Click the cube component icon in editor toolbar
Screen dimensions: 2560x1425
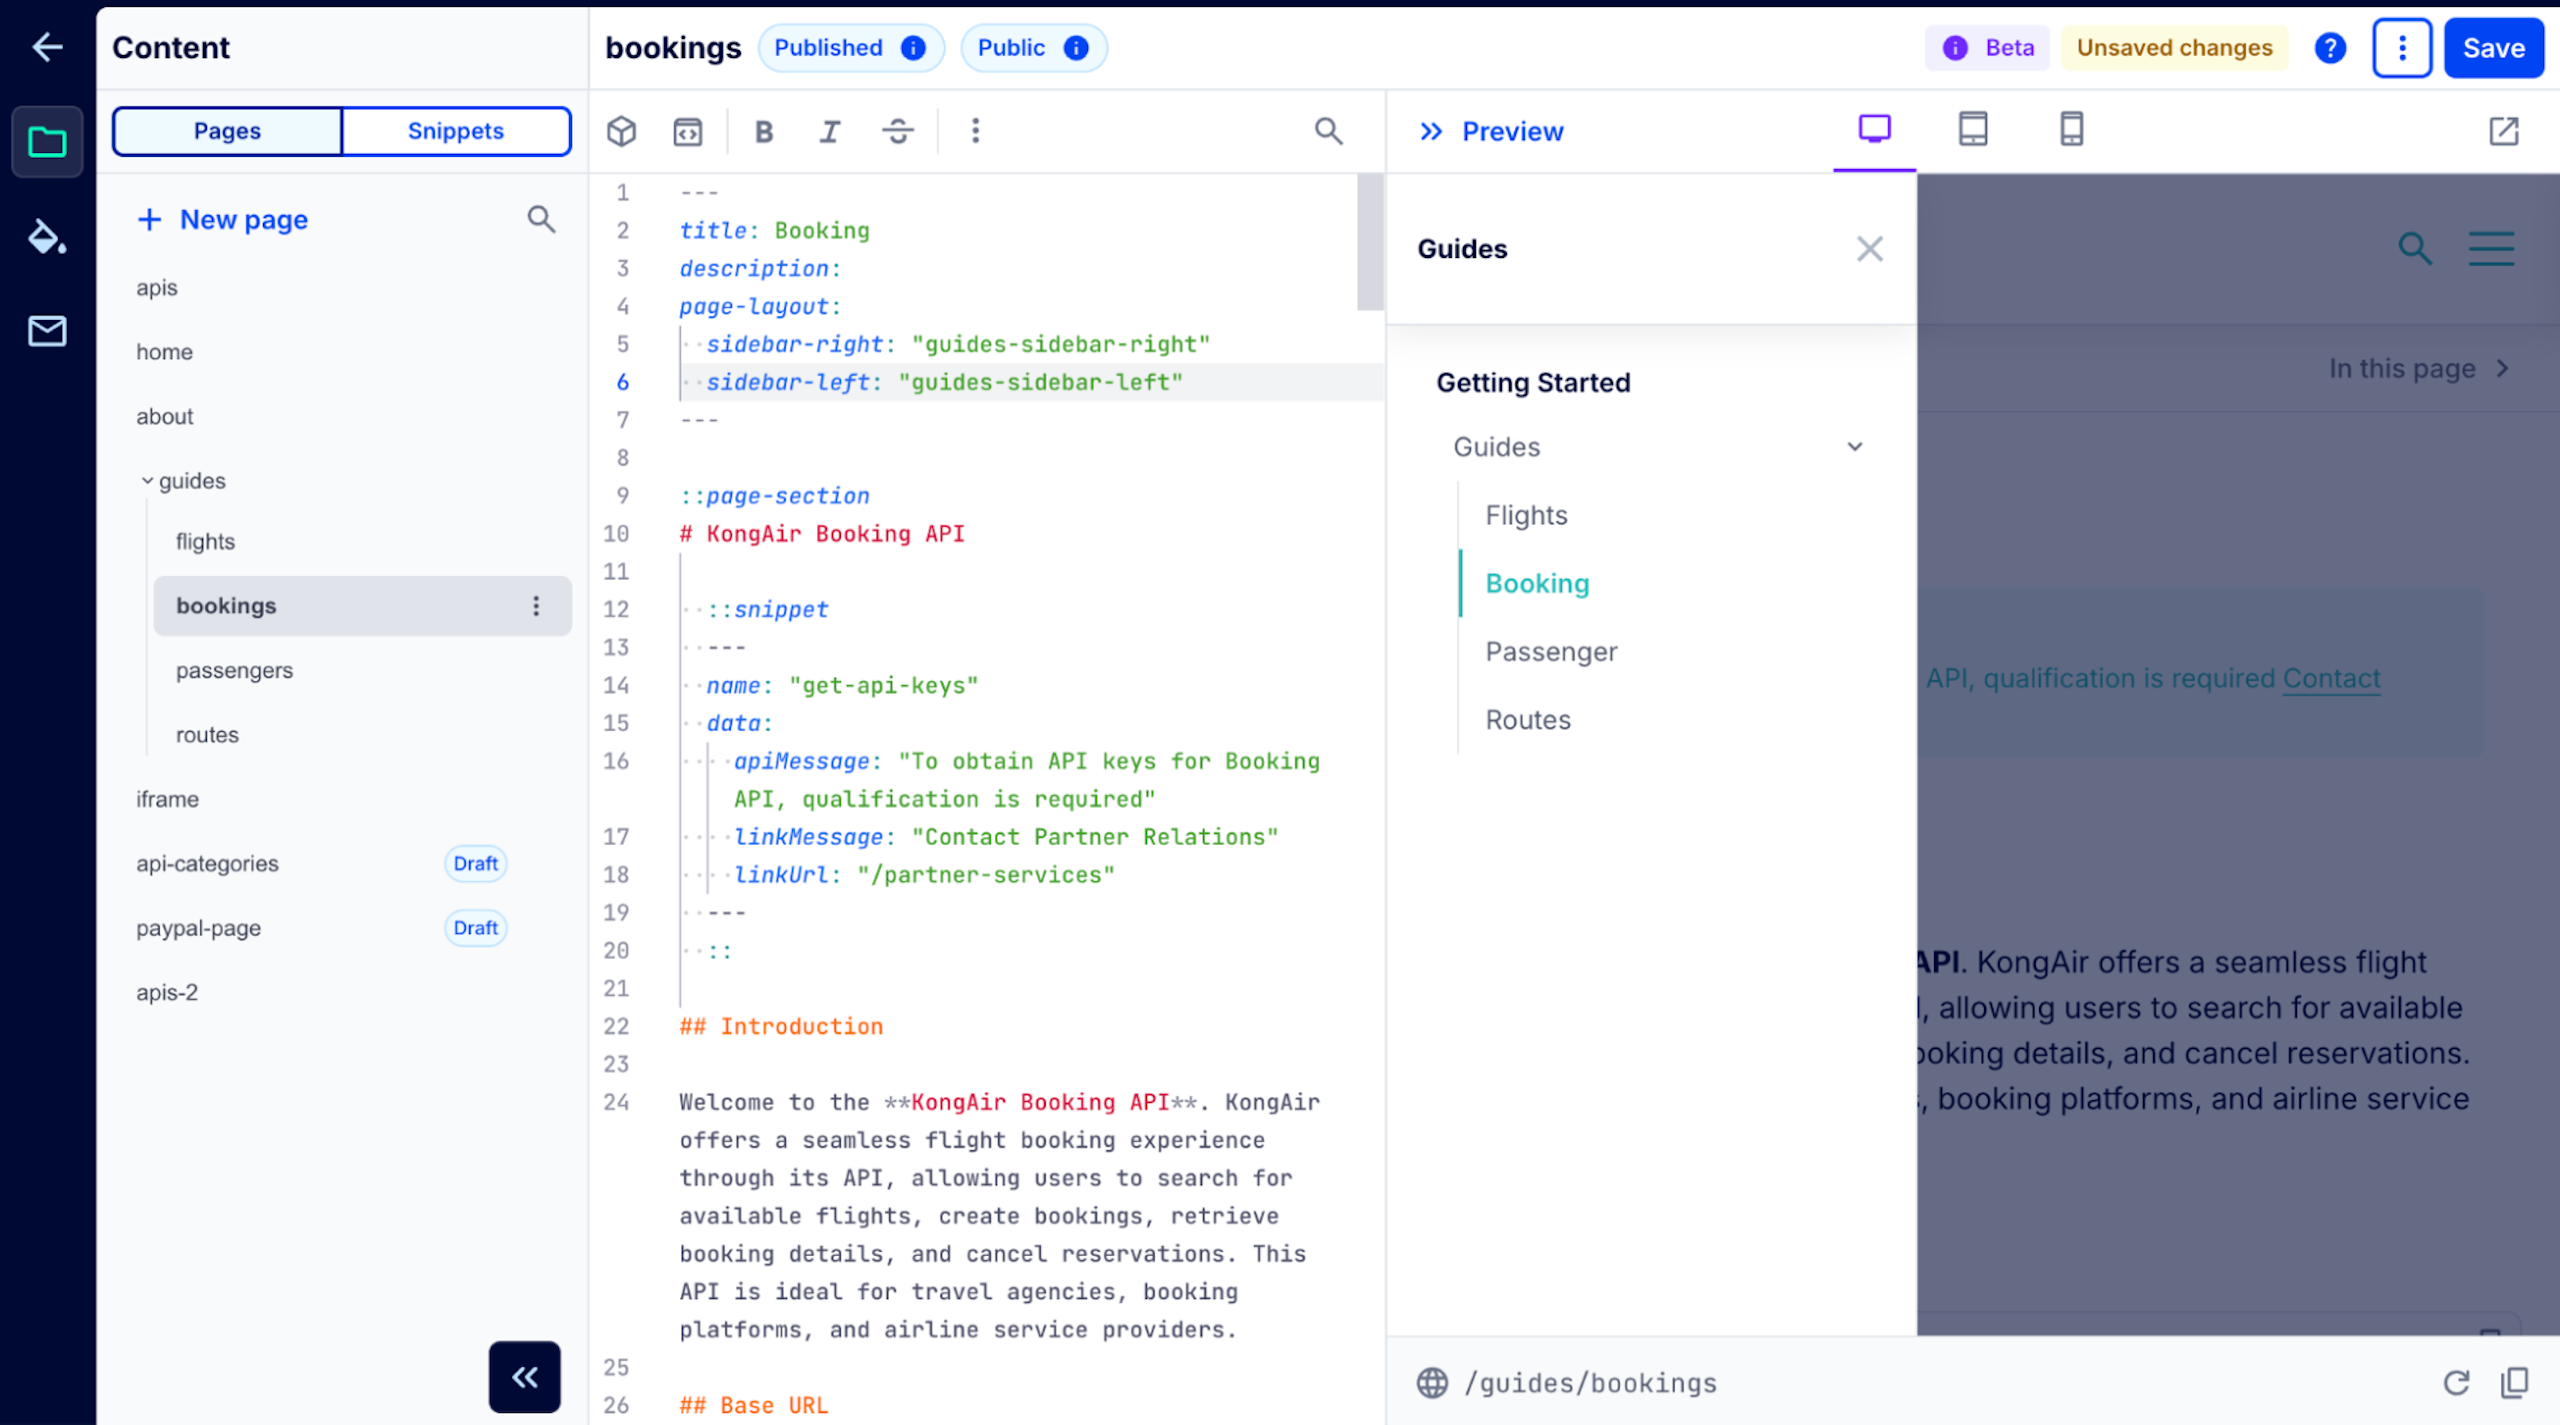(x=622, y=131)
